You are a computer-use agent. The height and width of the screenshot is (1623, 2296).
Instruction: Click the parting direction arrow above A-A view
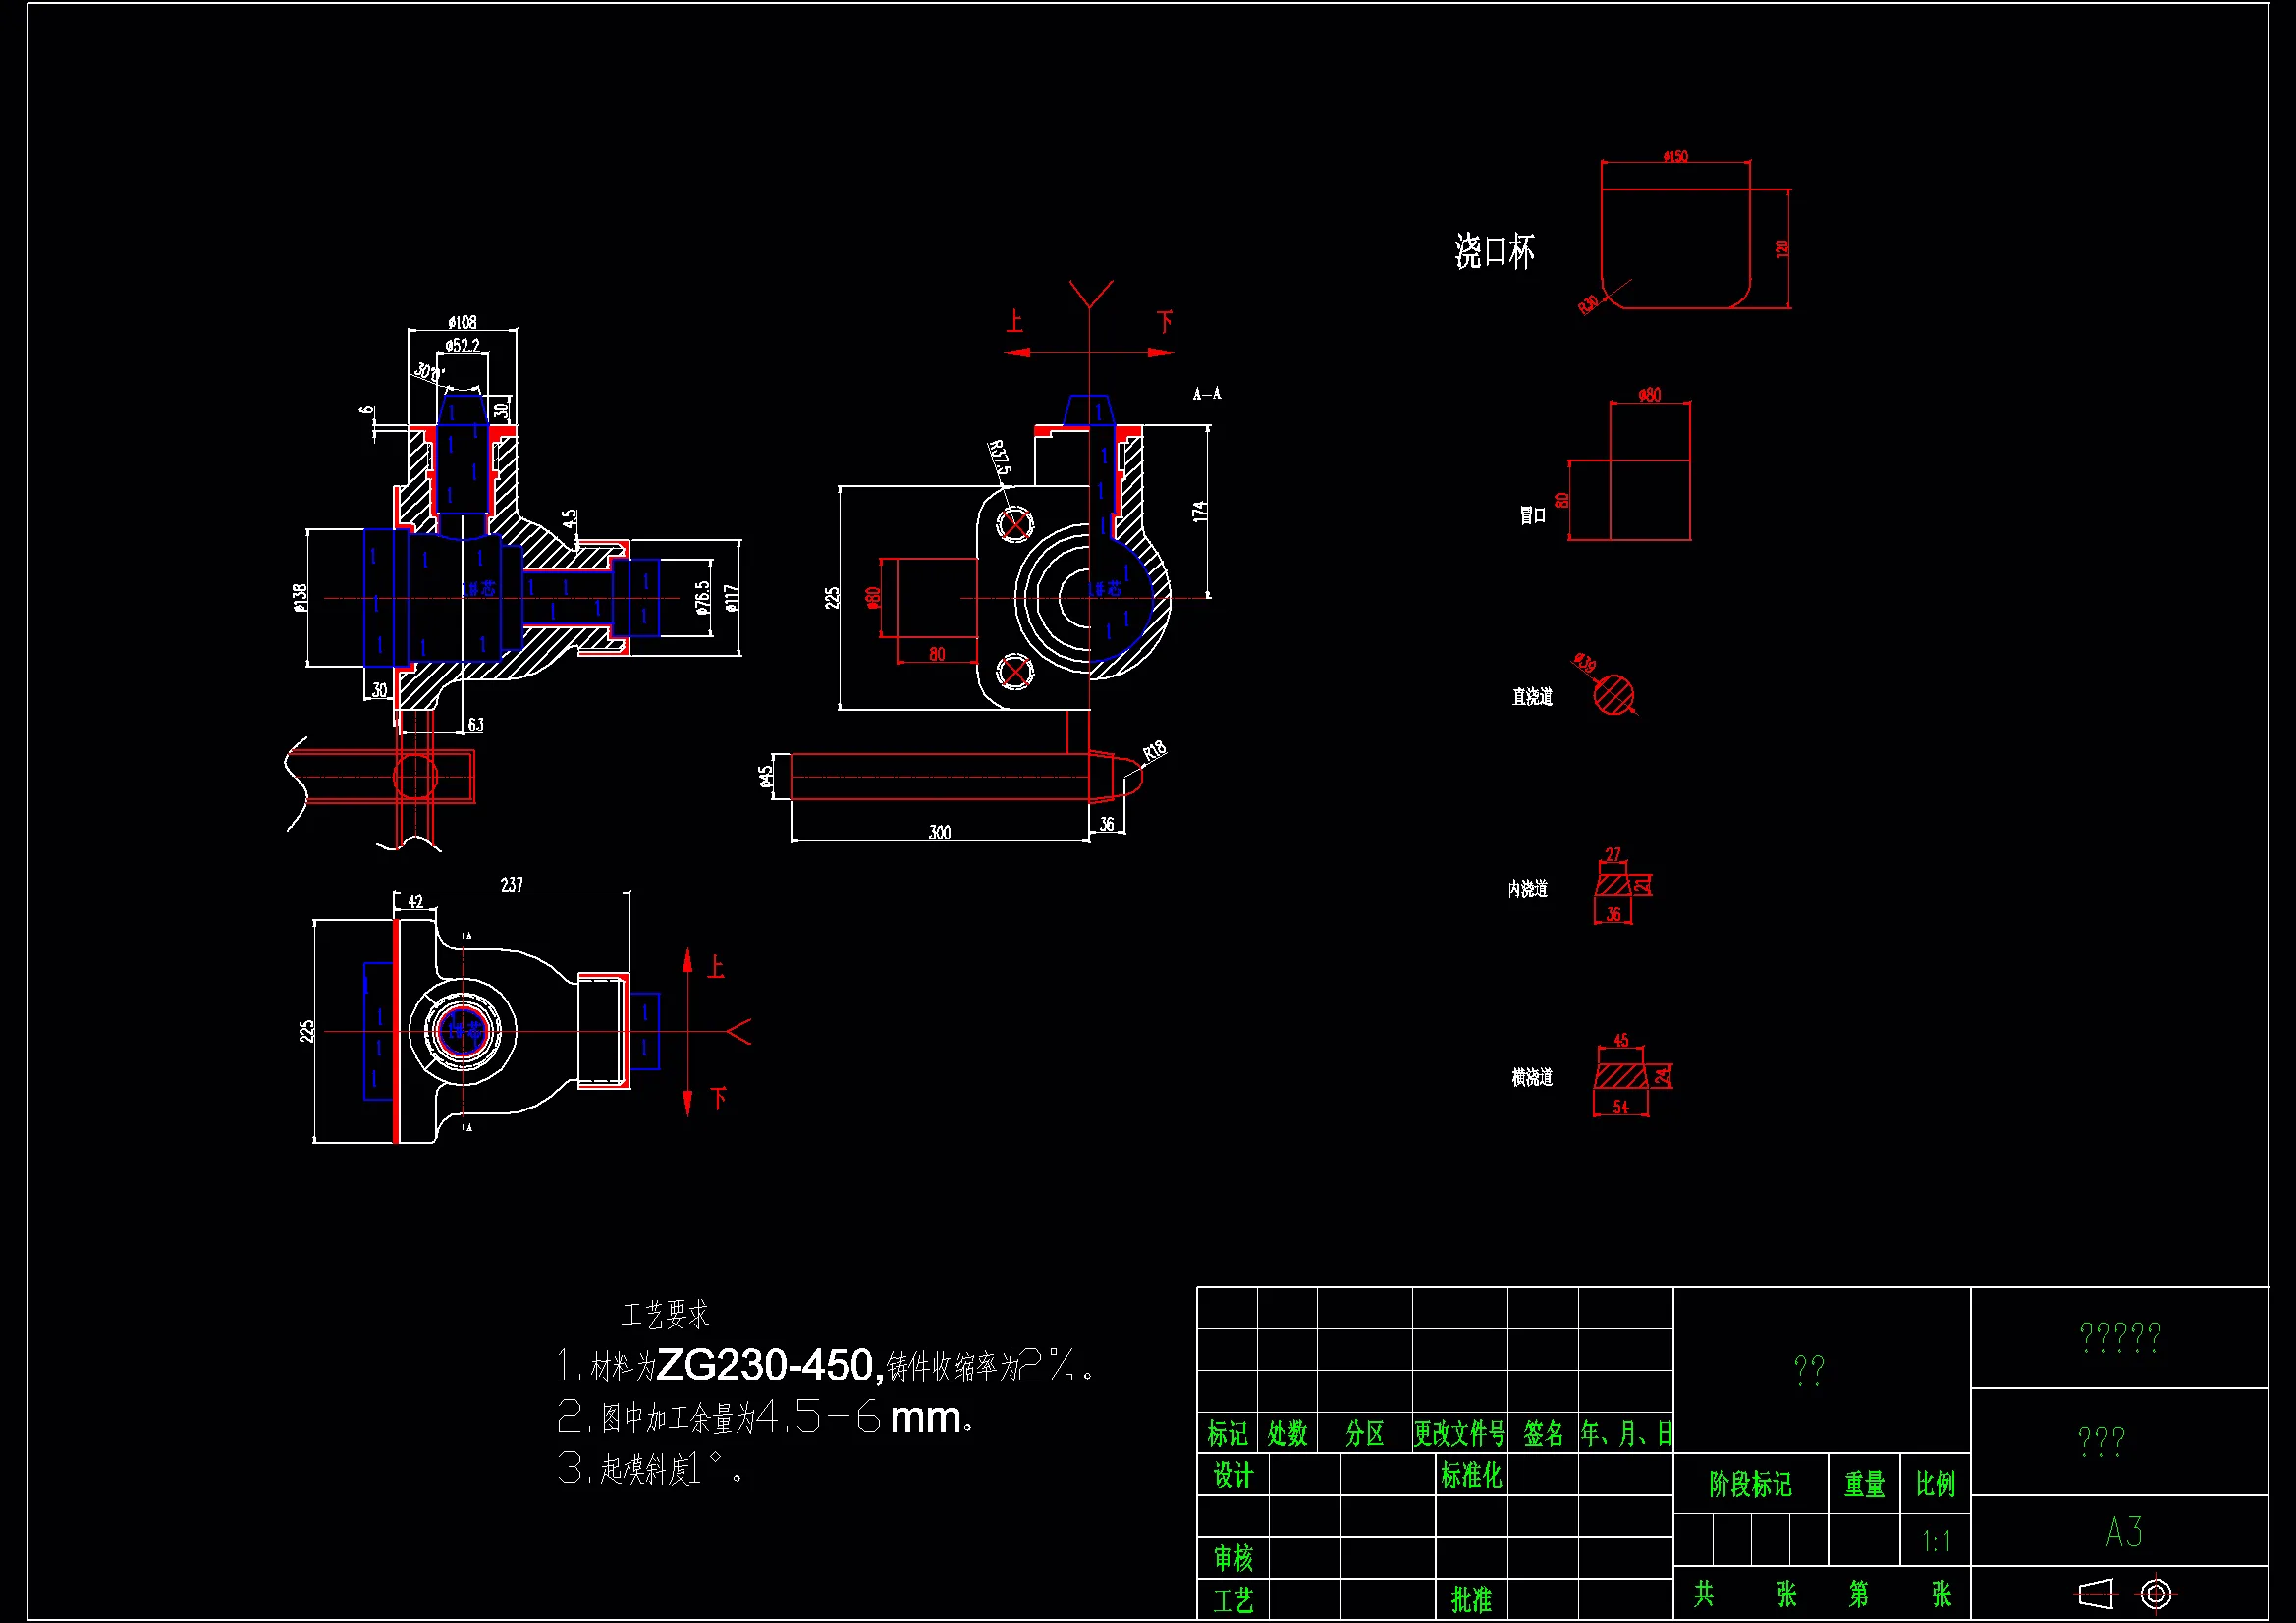pos(1089,352)
